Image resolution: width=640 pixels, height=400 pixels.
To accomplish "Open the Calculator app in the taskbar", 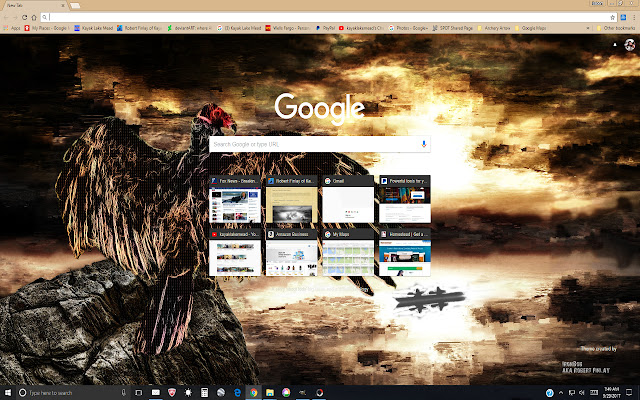I will point(204,393).
